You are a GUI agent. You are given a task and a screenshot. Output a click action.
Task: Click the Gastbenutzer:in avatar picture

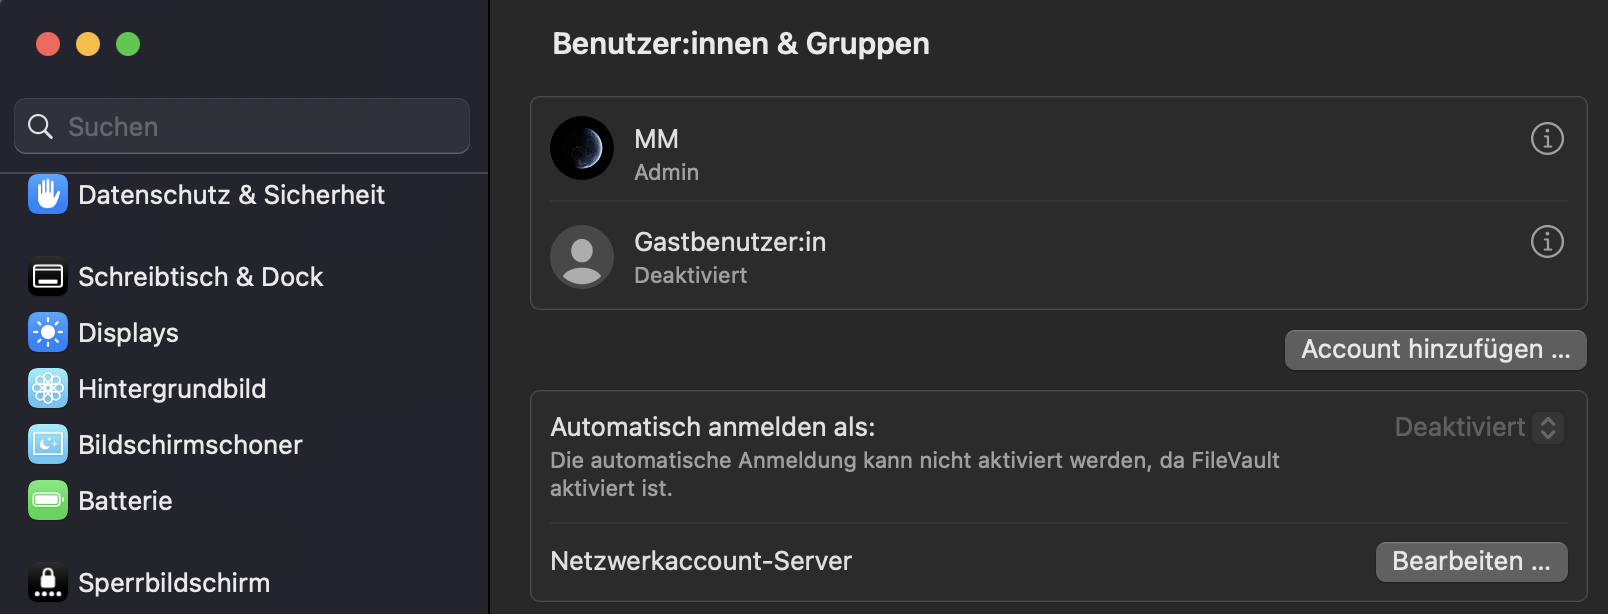click(582, 257)
